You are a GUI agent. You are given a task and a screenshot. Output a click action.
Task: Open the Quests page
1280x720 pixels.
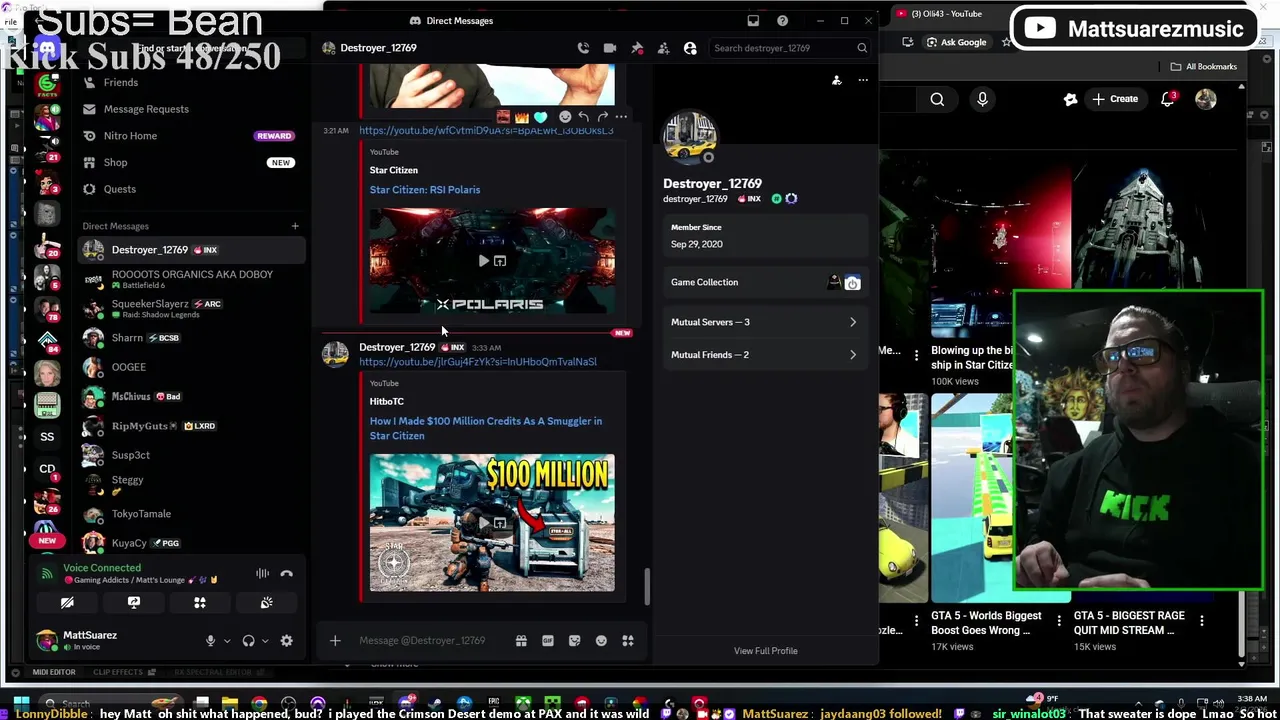(x=190, y=189)
